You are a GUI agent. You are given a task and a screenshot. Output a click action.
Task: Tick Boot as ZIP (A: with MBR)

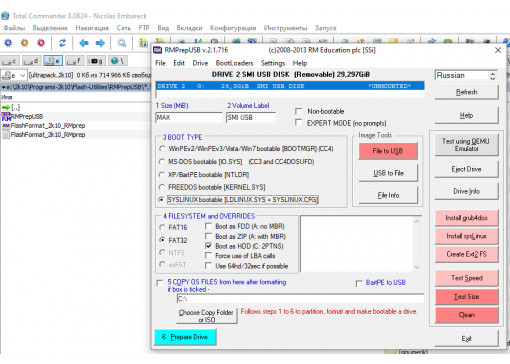point(208,236)
